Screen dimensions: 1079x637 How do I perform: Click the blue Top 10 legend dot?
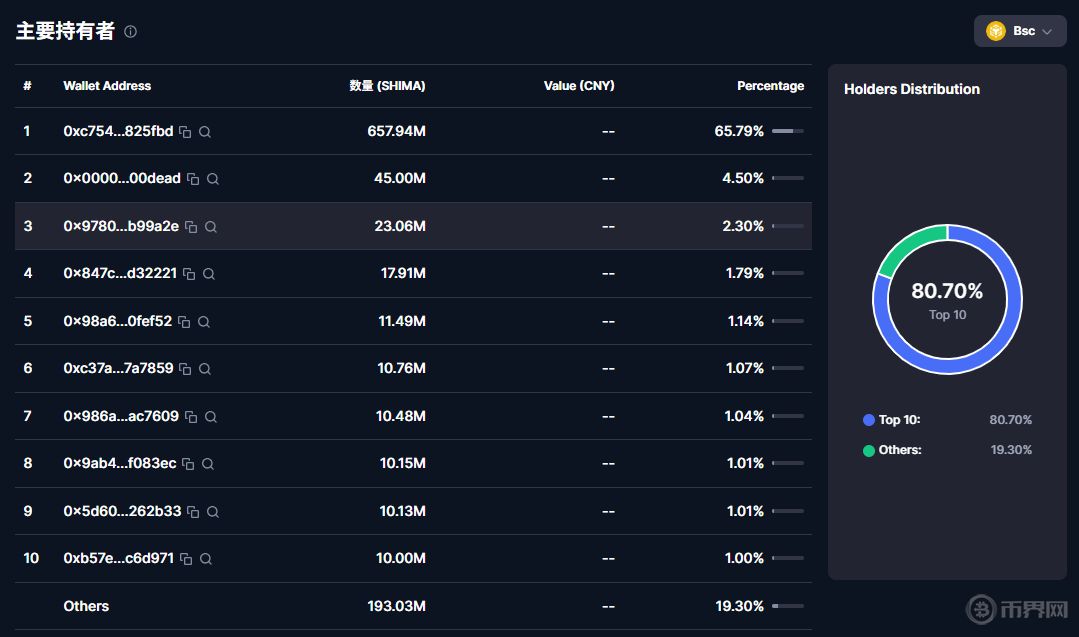869,420
